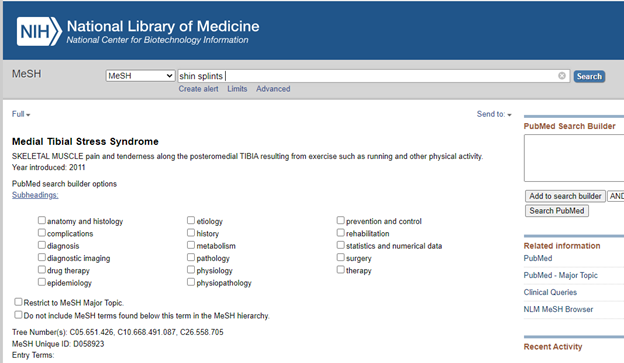Open the AND operator dropdown

pos(616,196)
